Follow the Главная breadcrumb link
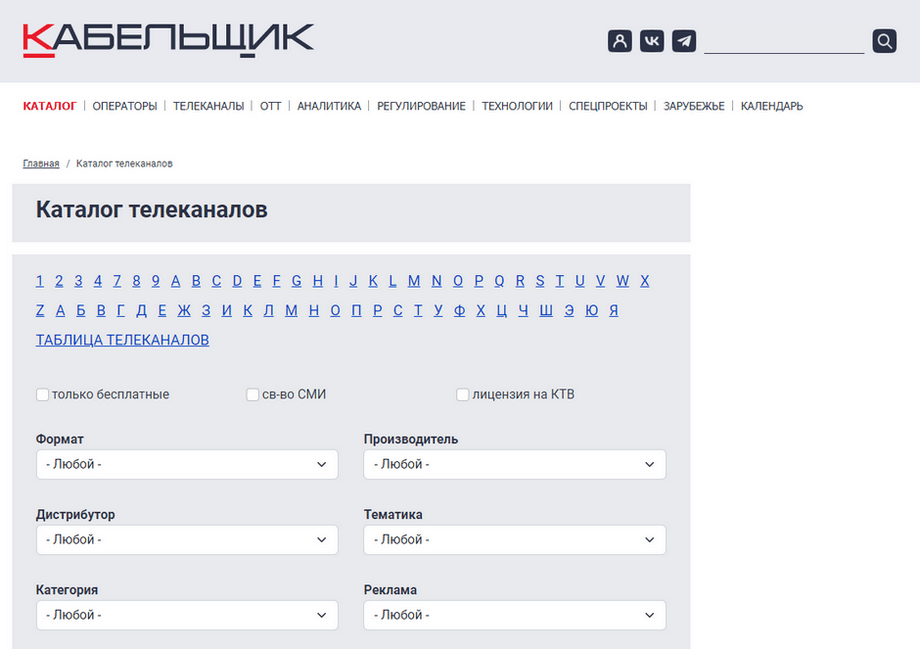Image resolution: width=920 pixels, height=649 pixels. tap(41, 164)
